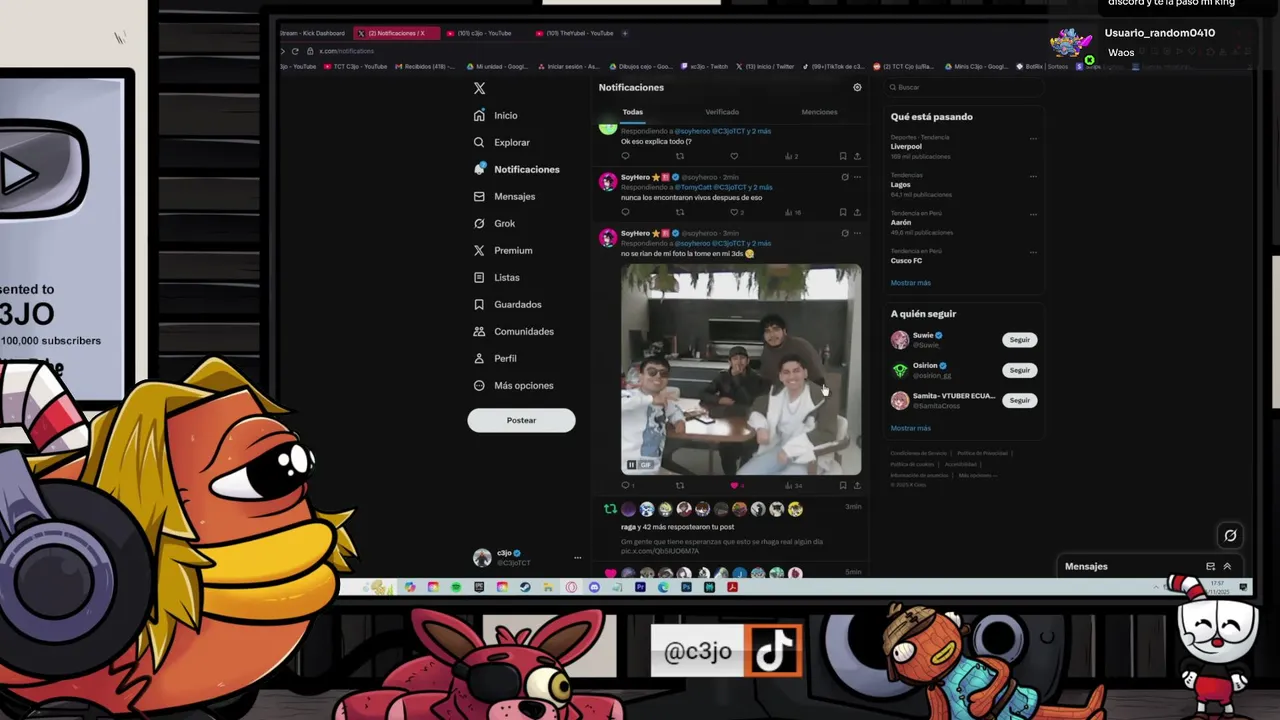This screenshot has height=720, width=1280.
Task: Click the Steam taskbar icon
Action: [x=525, y=587]
